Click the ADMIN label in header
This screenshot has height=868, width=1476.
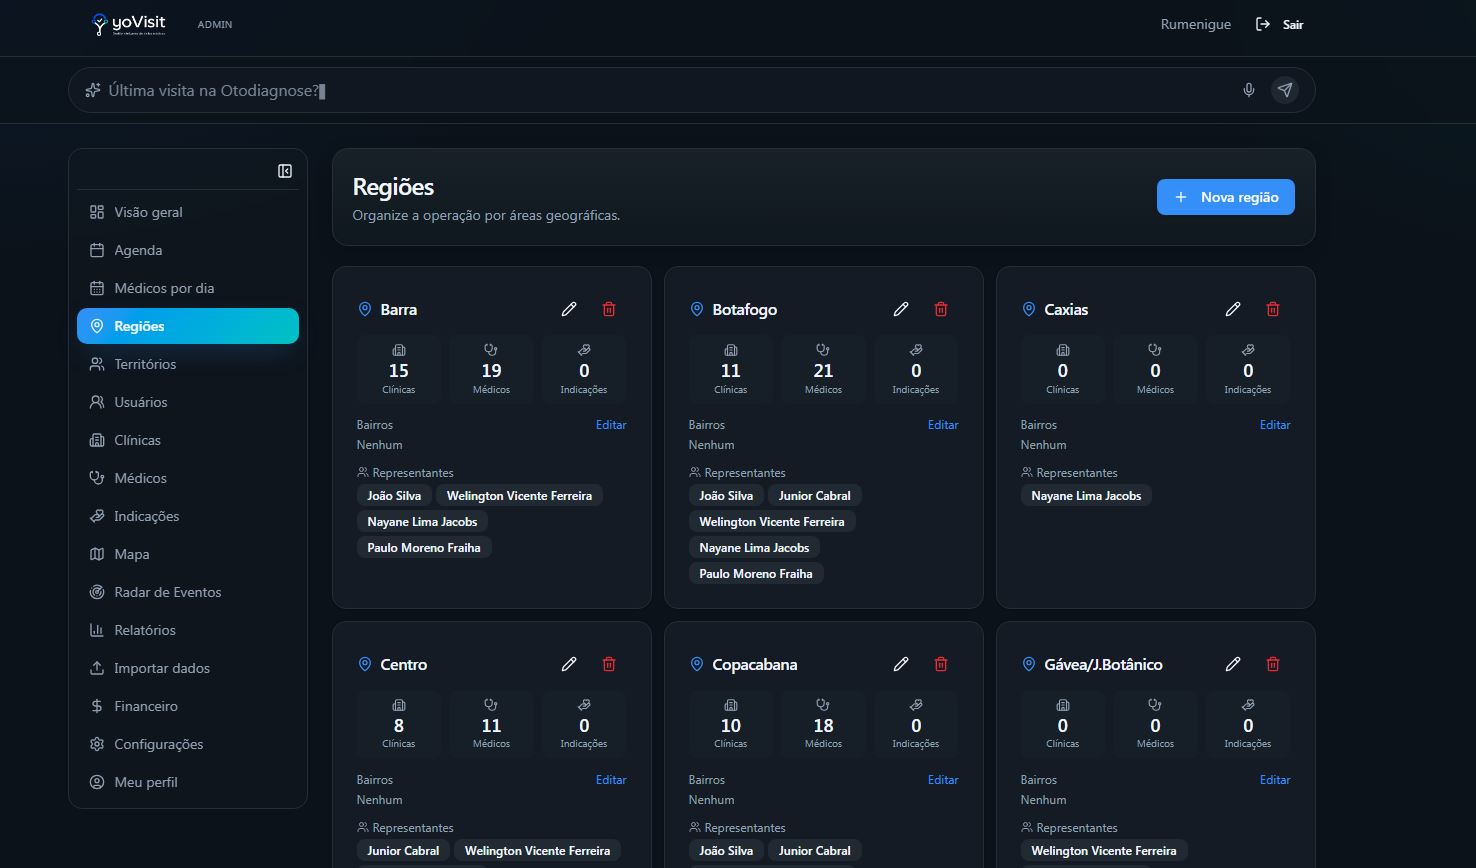[215, 24]
